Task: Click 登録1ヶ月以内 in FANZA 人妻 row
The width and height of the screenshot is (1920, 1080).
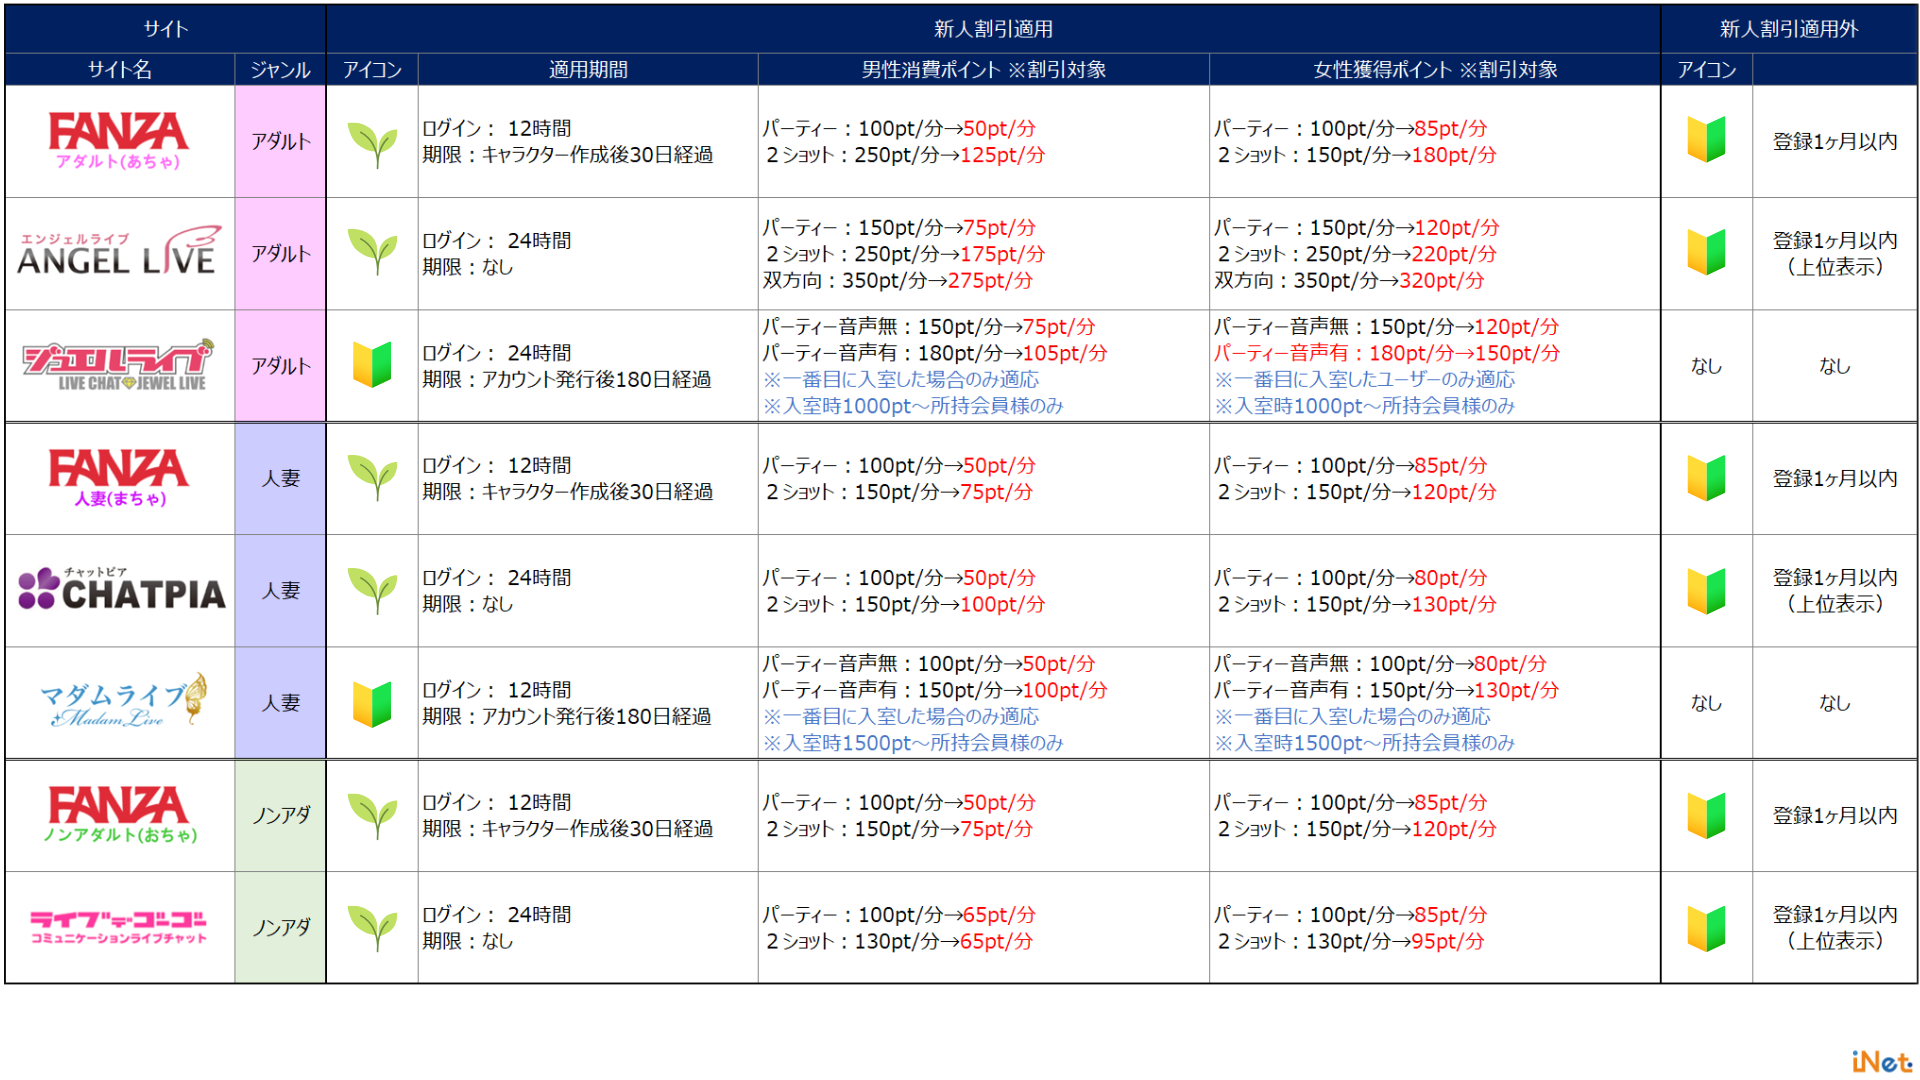Action: tap(1835, 478)
